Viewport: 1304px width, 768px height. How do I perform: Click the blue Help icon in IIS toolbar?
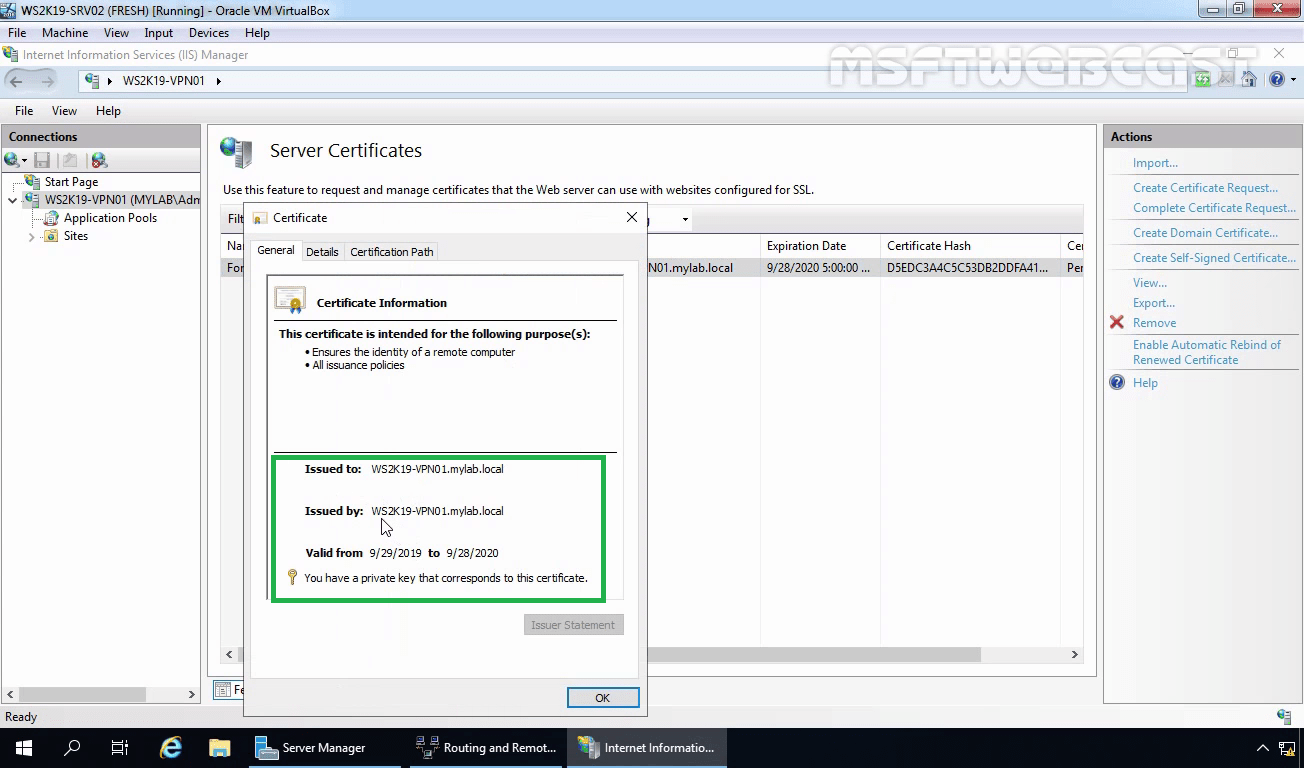pos(1276,80)
